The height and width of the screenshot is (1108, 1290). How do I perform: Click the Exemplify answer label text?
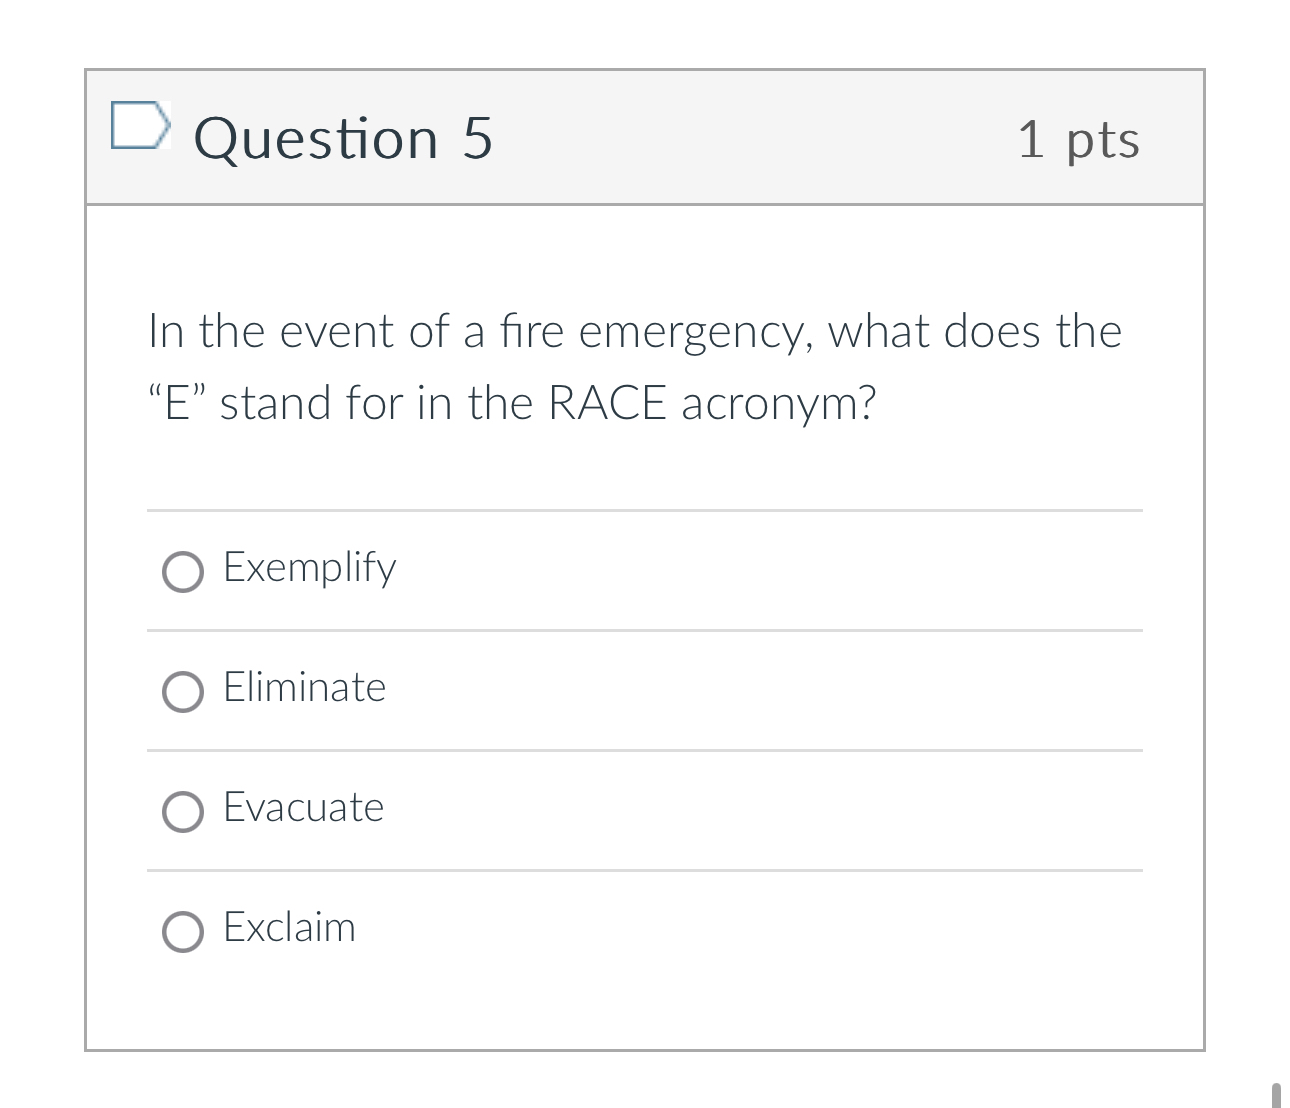(309, 568)
